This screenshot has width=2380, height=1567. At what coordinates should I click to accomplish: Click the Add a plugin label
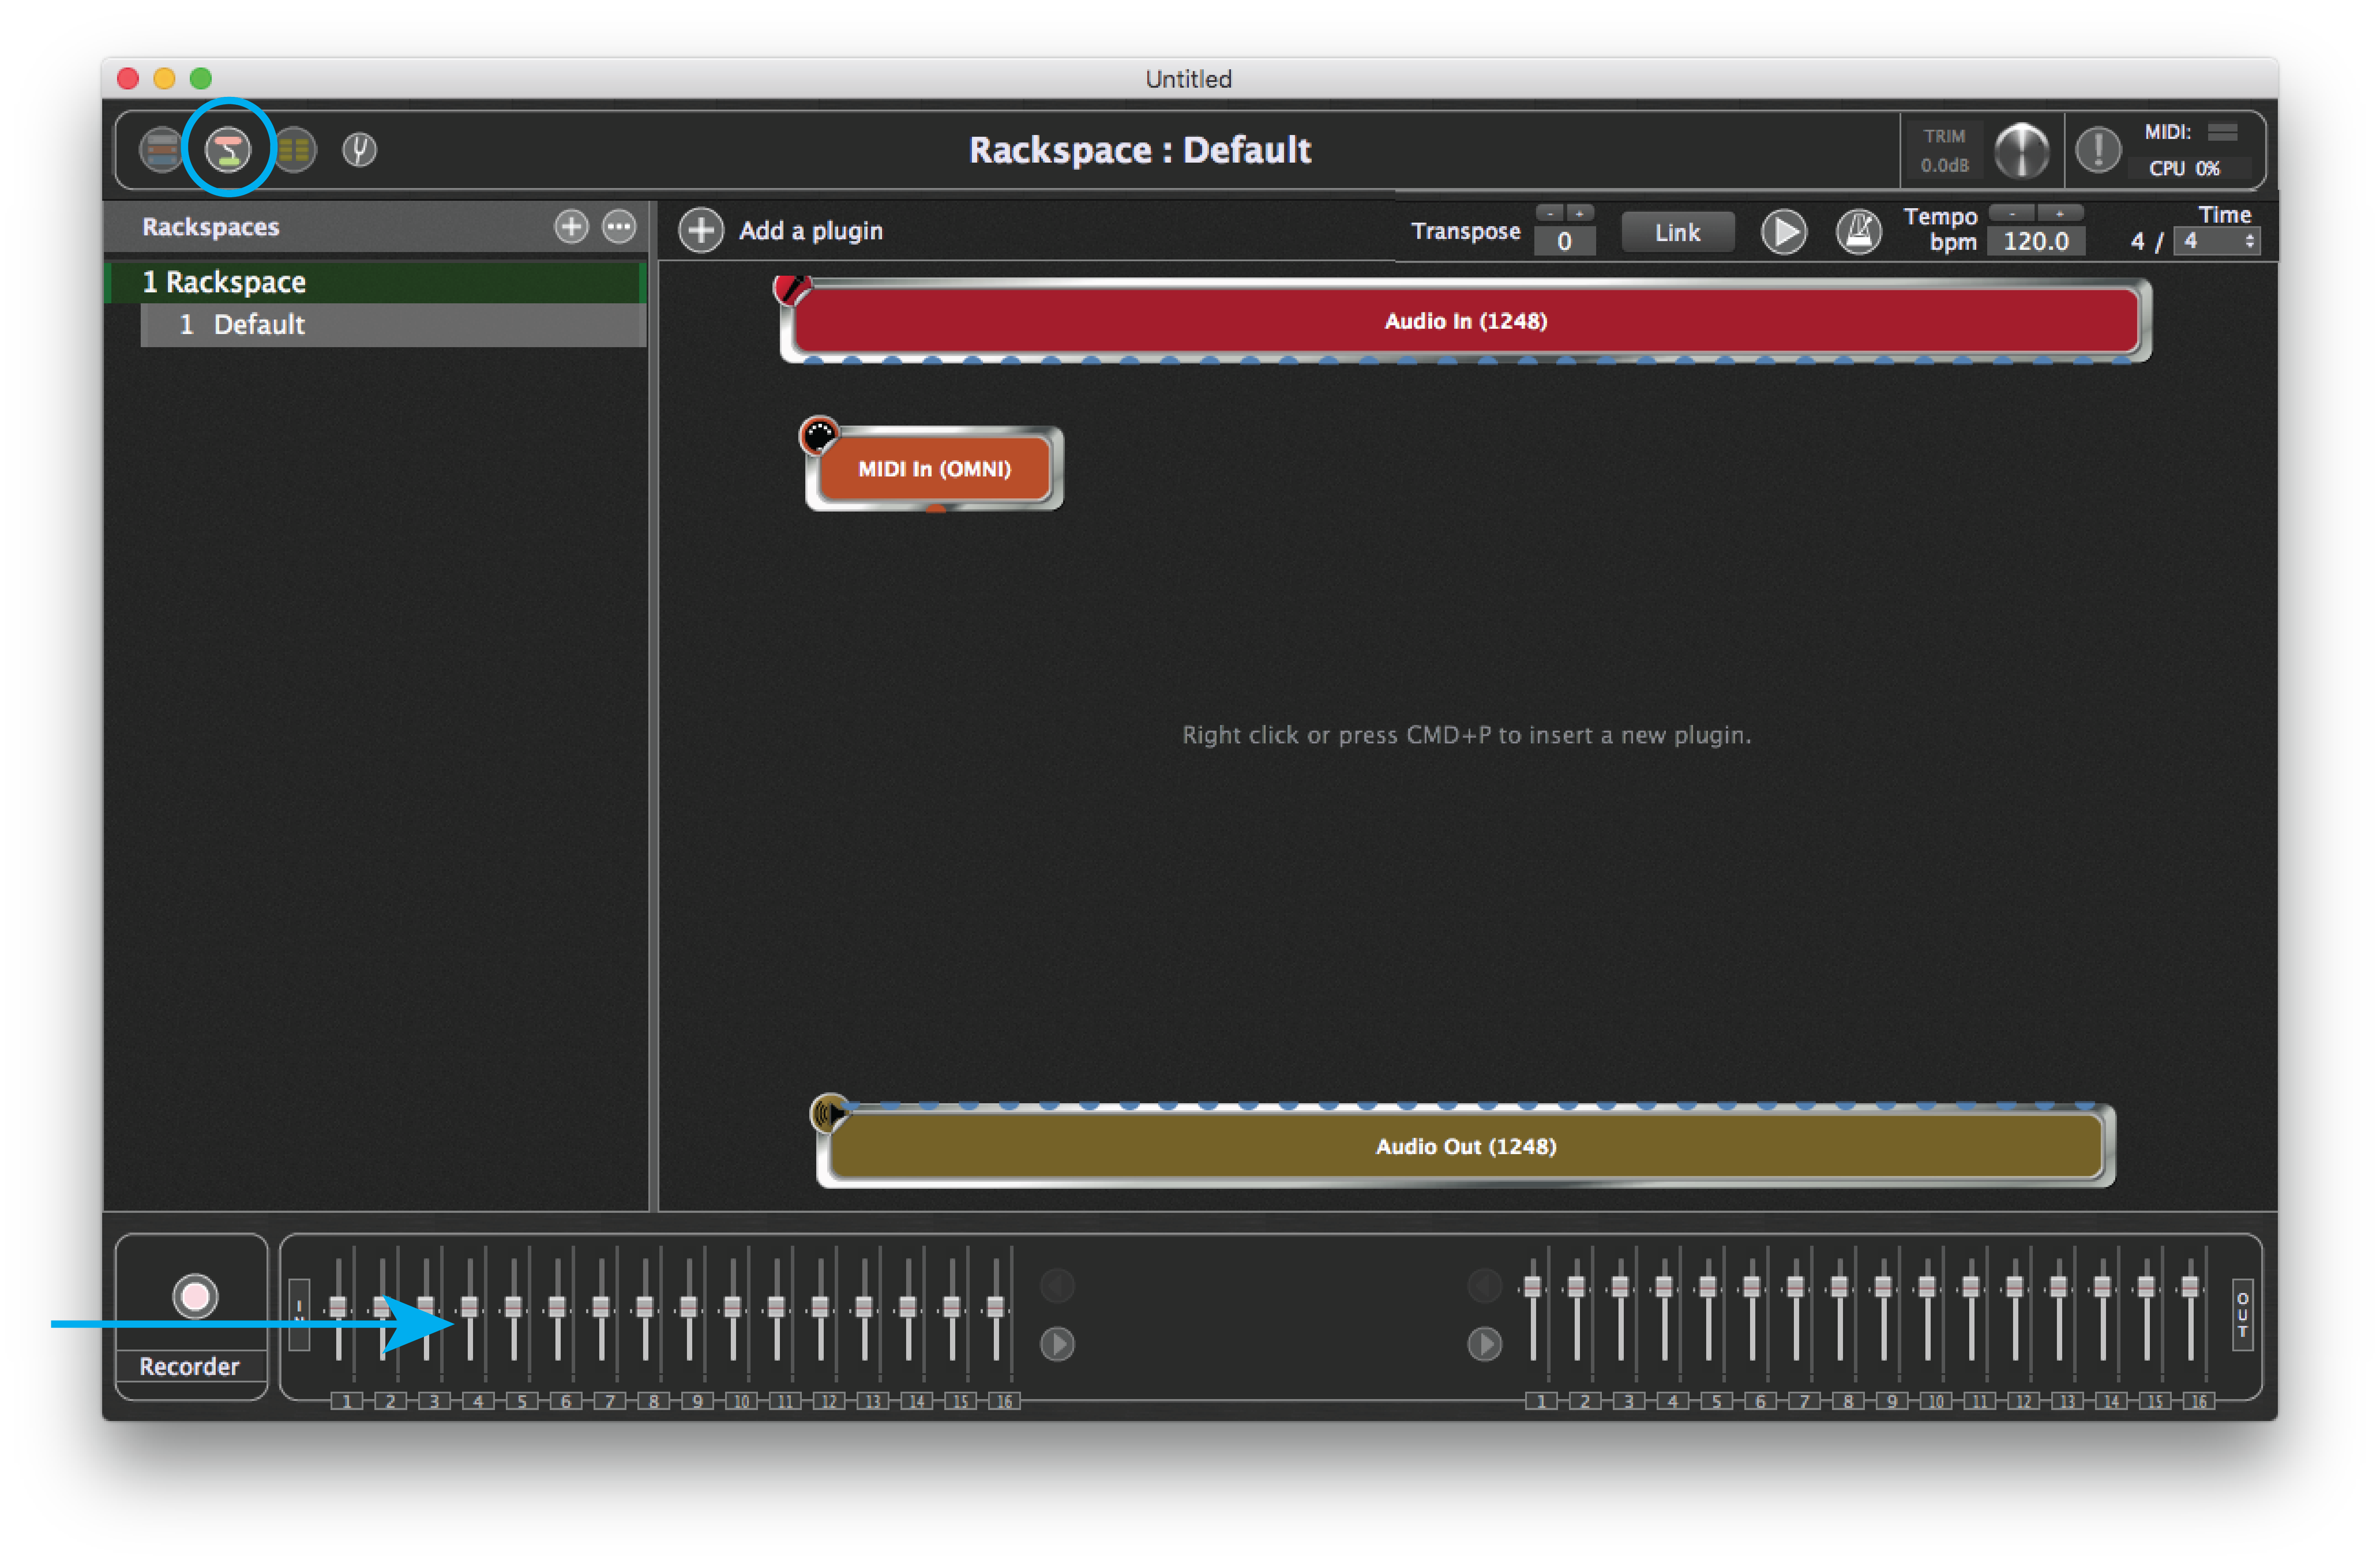pyautogui.click(x=811, y=231)
